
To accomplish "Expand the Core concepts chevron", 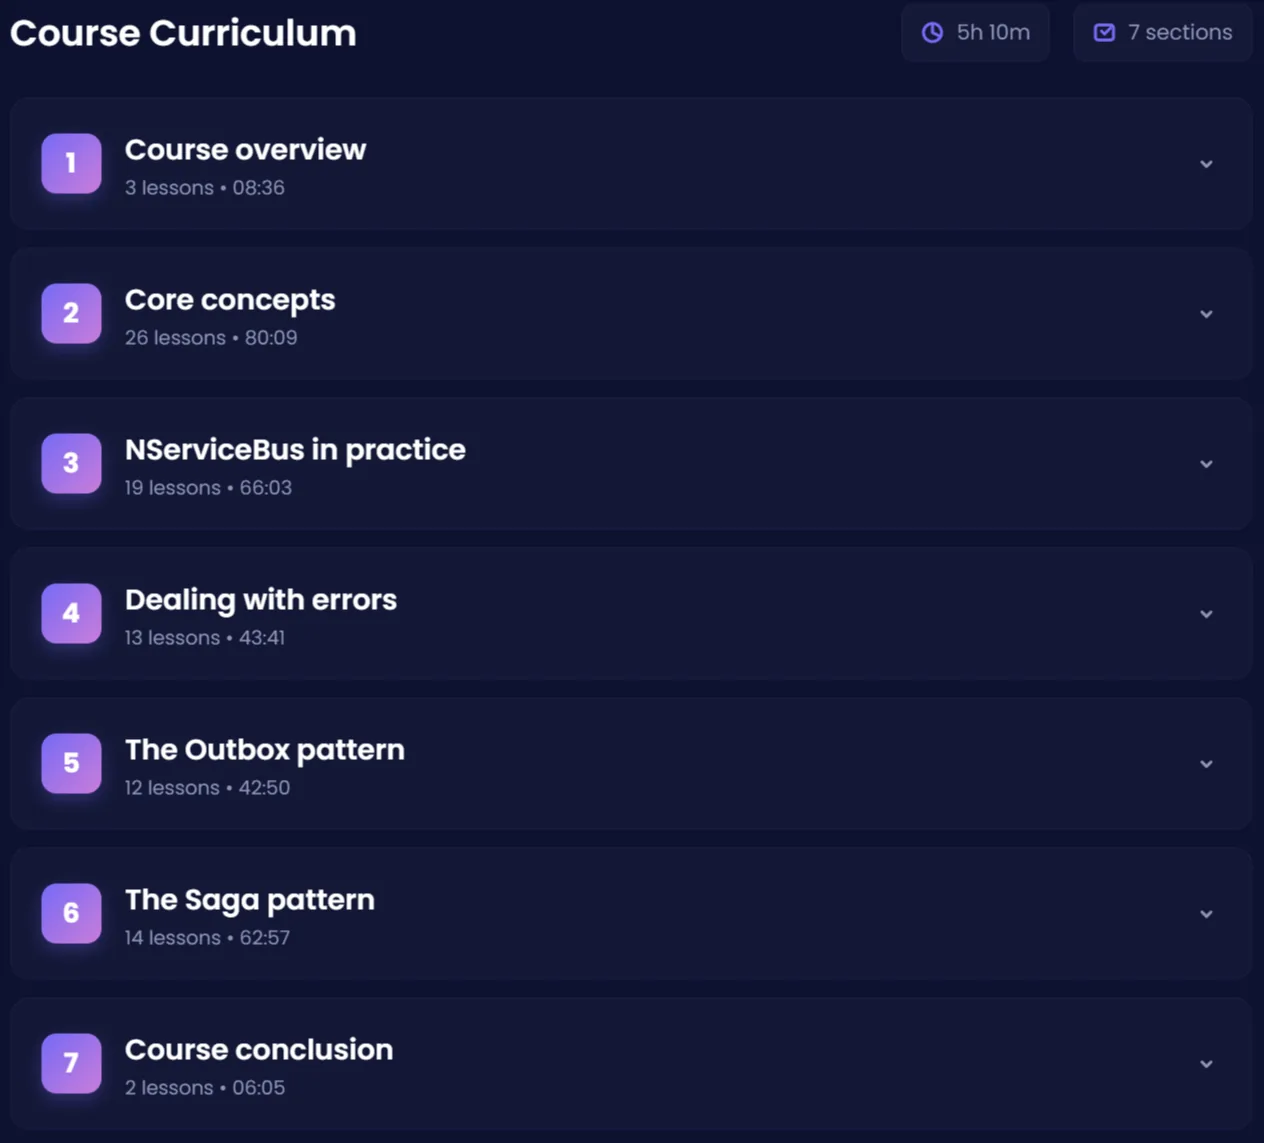I will (x=1206, y=314).
